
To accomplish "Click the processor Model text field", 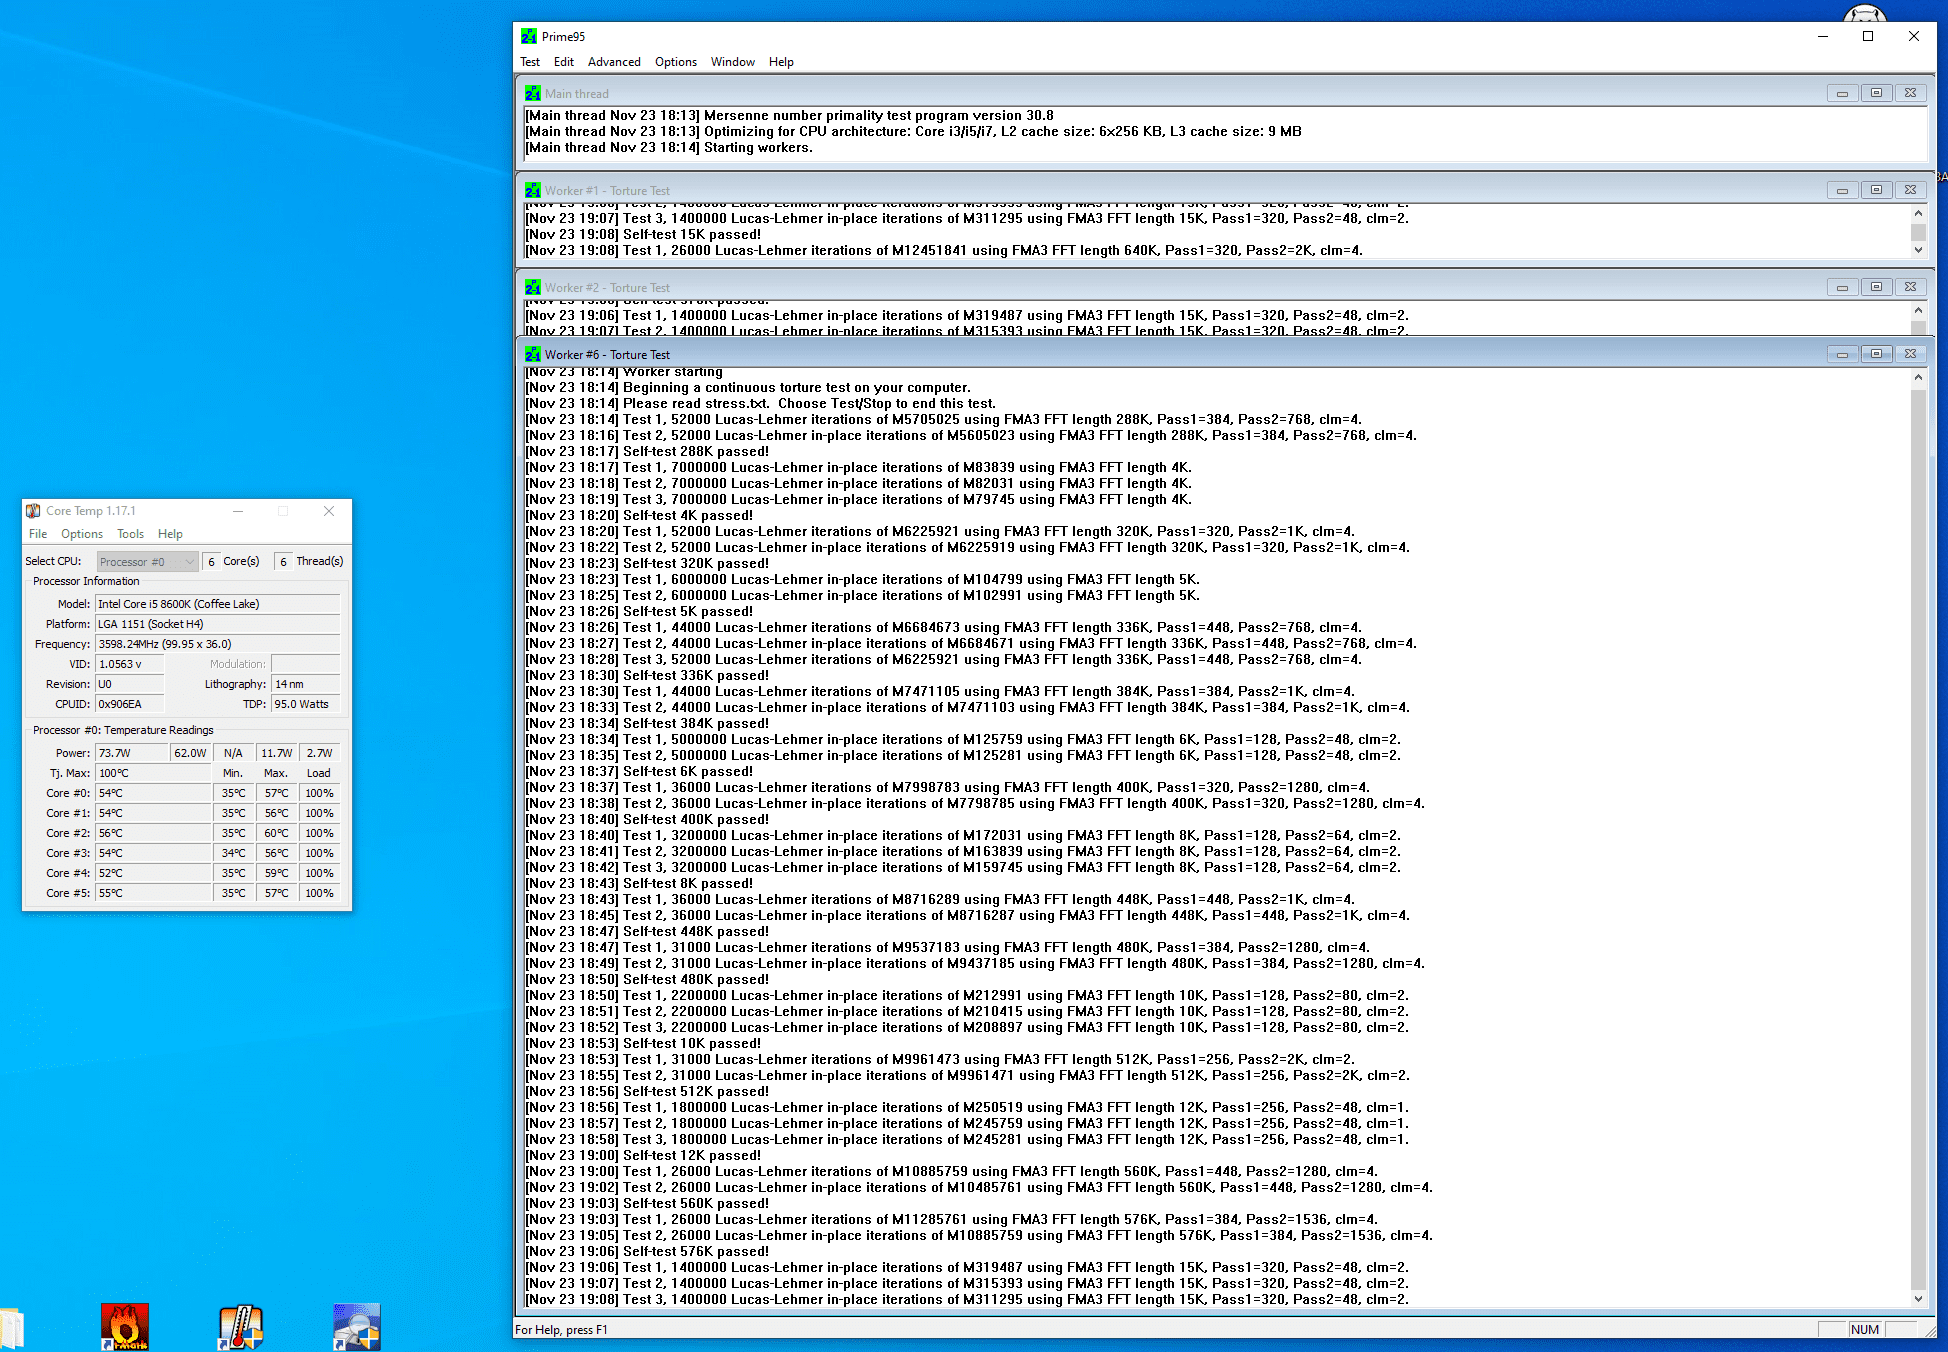I will [x=217, y=604].
